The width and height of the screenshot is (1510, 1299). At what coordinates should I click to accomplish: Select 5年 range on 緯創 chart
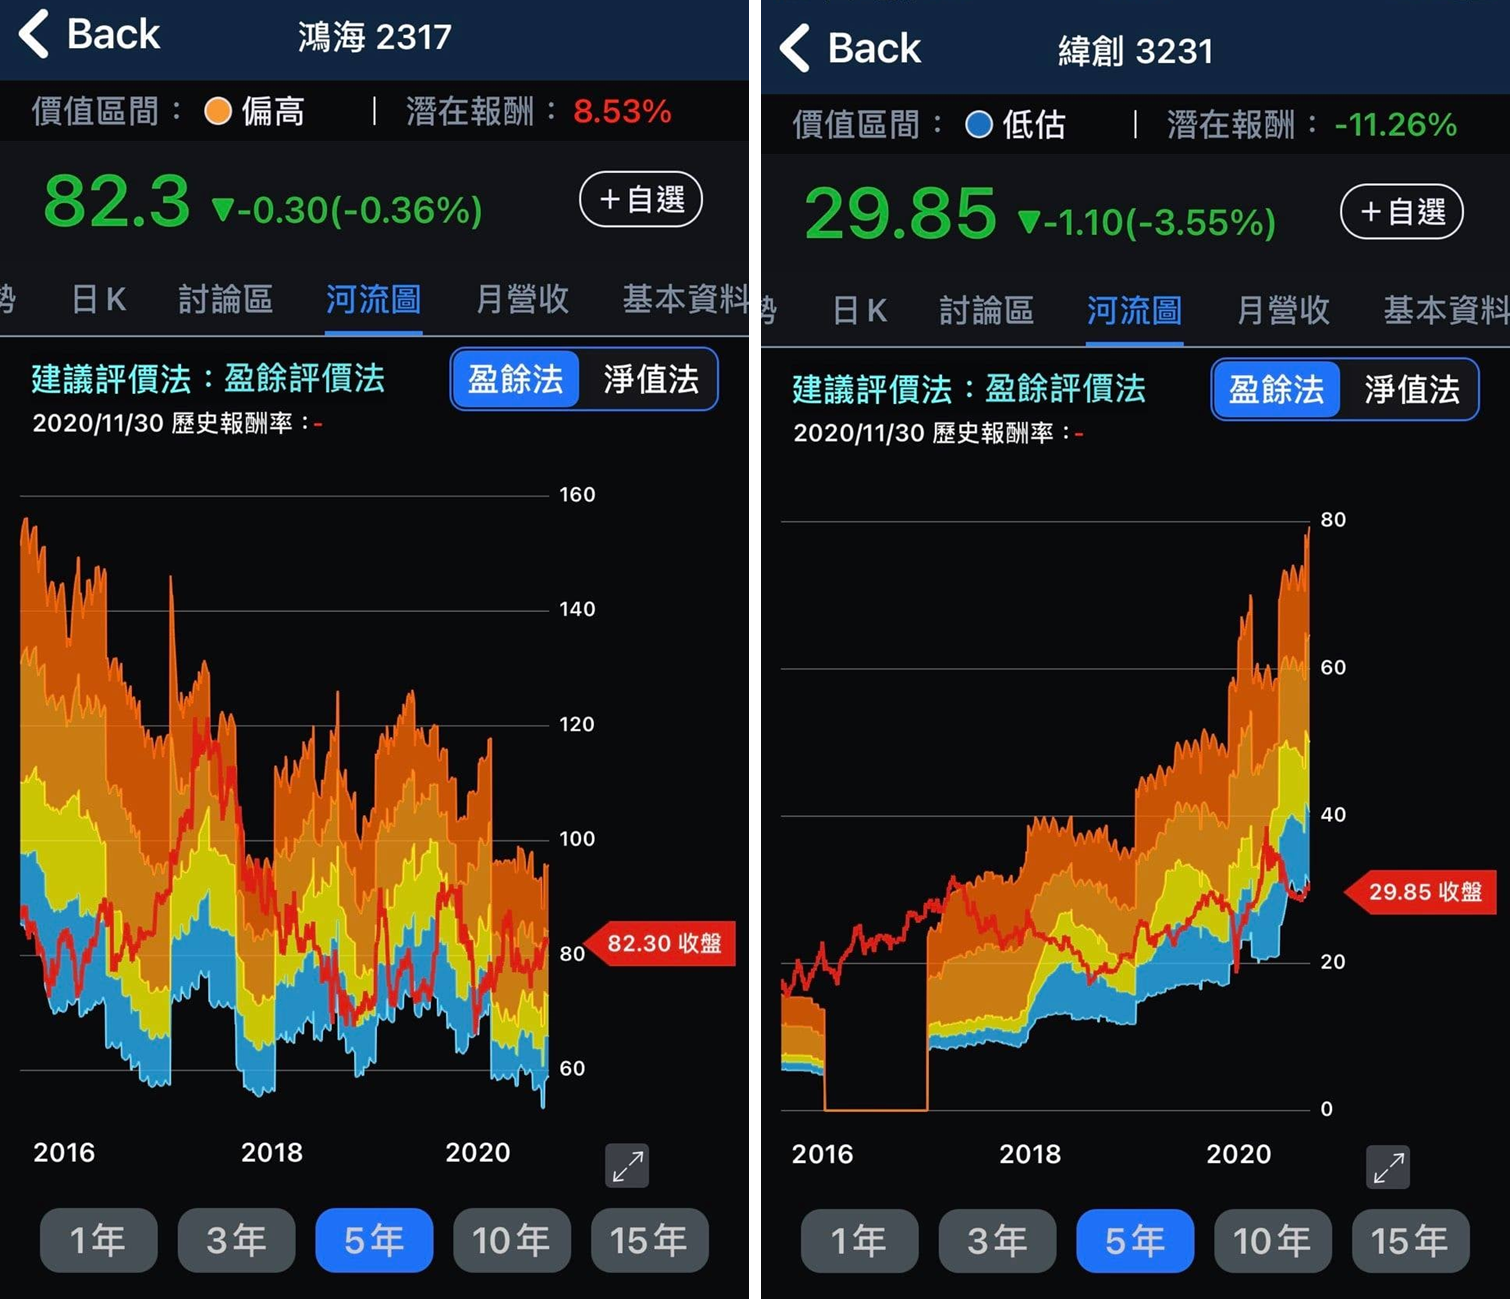[x=1135, y=1241]
